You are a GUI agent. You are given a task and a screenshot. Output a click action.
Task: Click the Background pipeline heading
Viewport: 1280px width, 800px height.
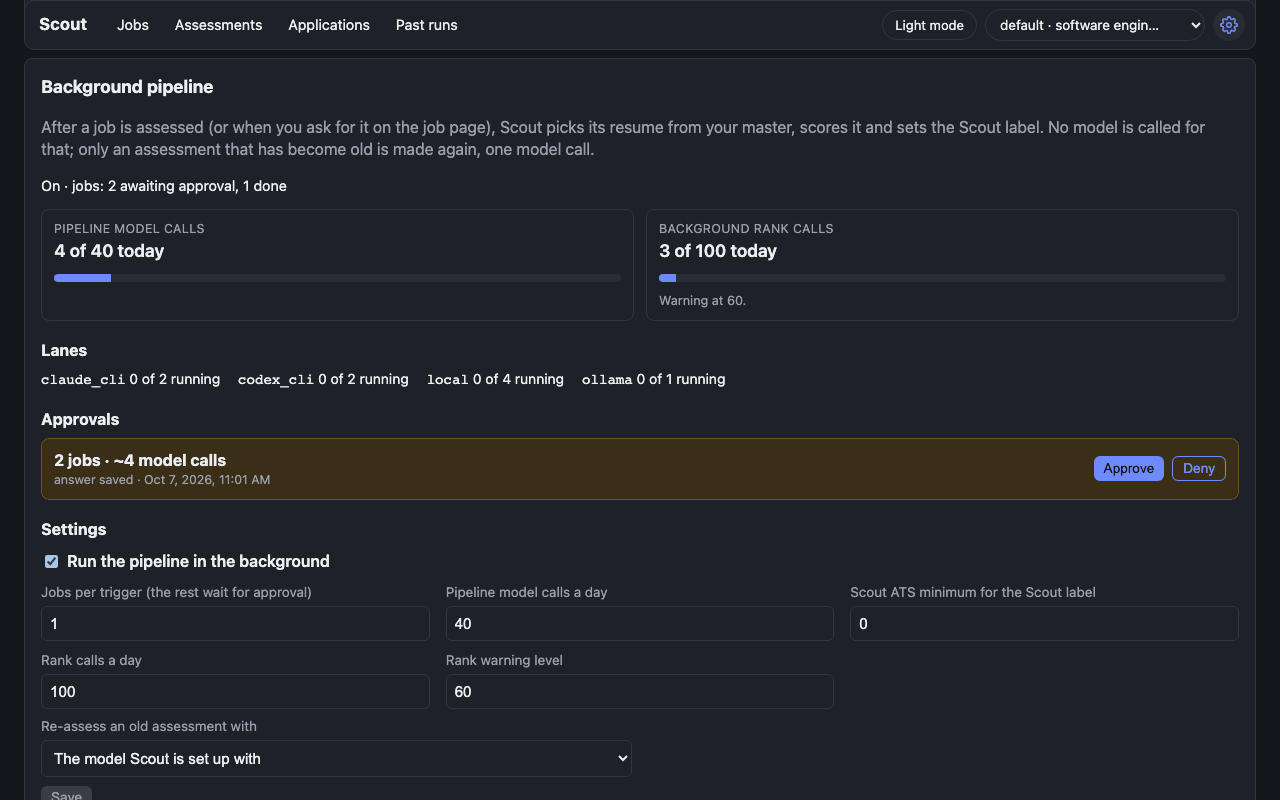(x=127, y=87)
